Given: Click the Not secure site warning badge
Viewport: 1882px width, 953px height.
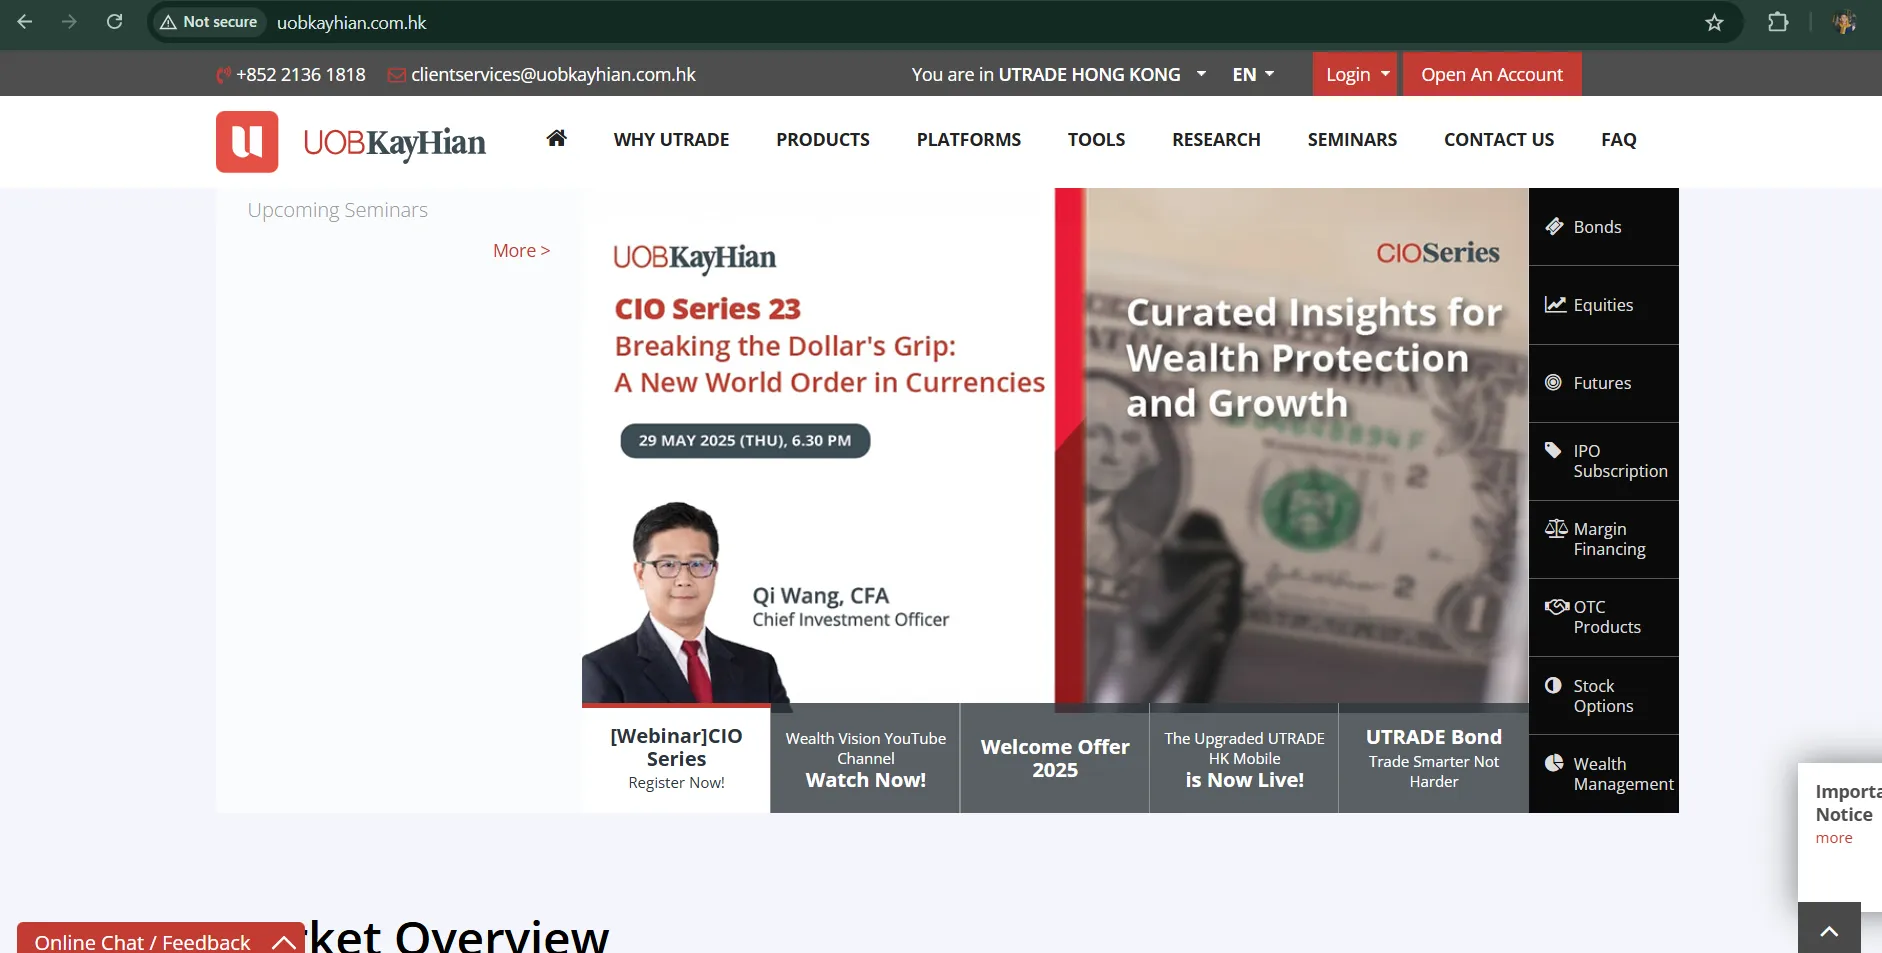Looking at the screenshot, I should point(208,22).
